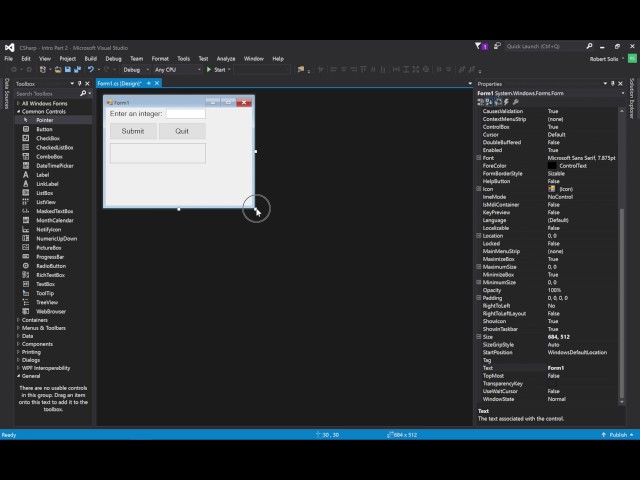Click the Text property value Form1
This screenshot has height=480, width=640.
556,368
